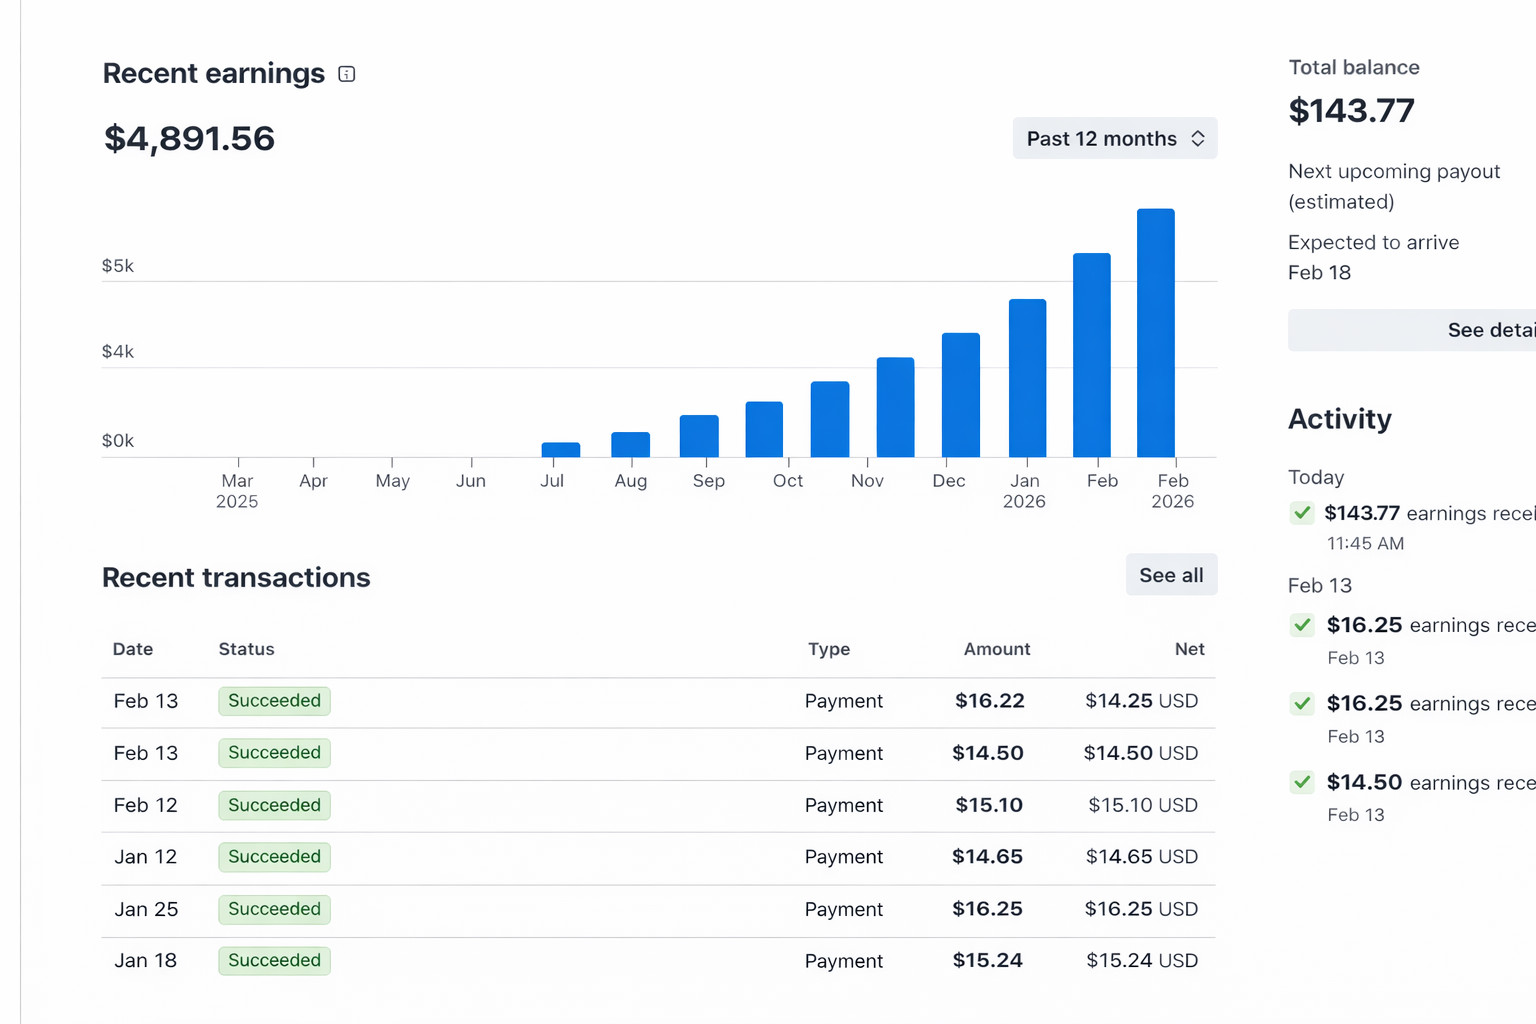Click the Feb 13 payment row for $16.22
The image size is (1536, 1024).
[x=600, y=701]
